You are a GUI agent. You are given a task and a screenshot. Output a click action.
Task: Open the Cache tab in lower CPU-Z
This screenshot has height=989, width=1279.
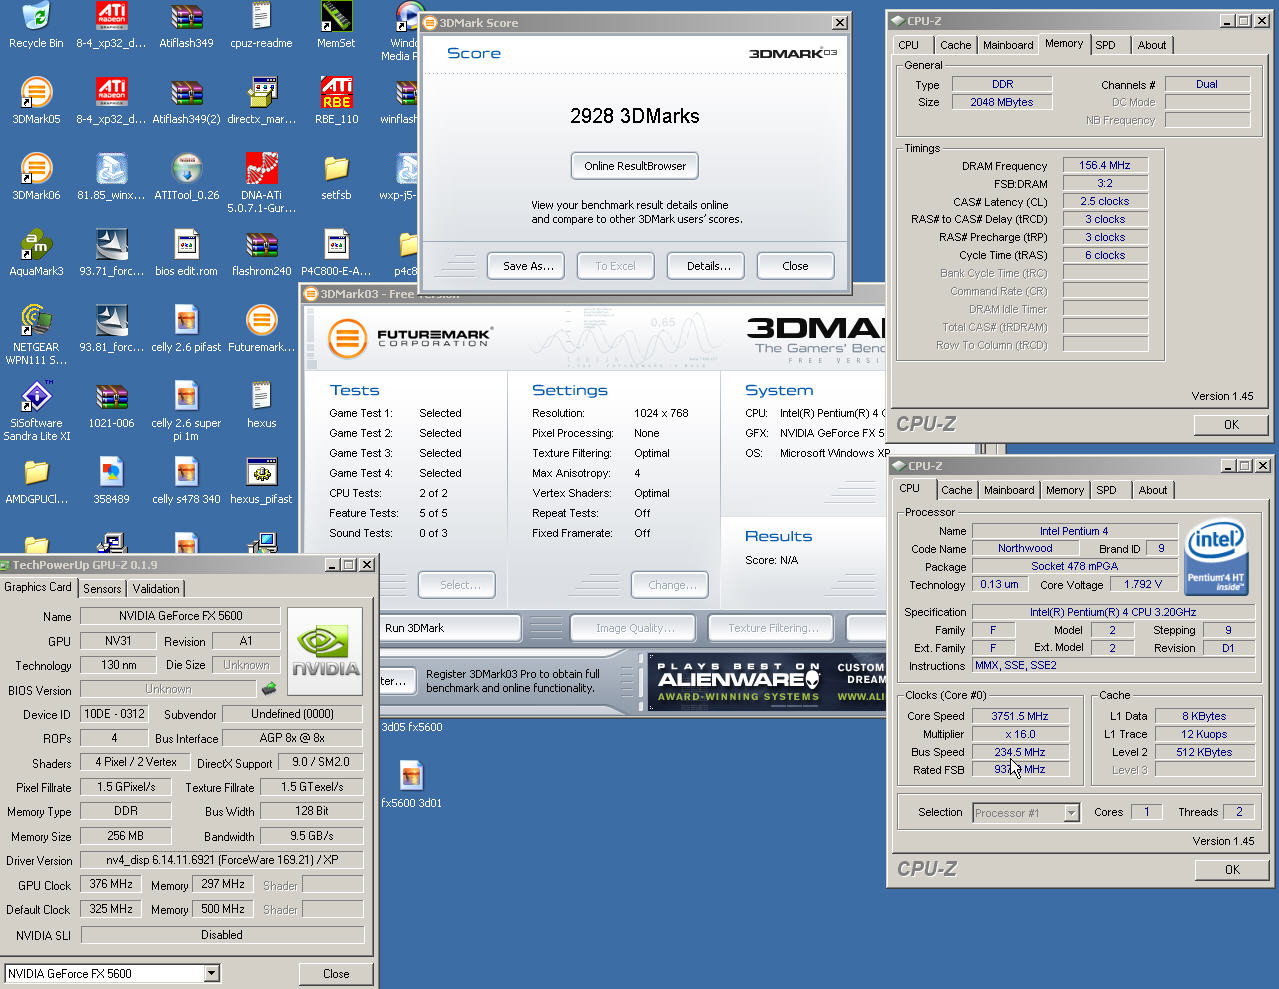tap(956, 490)
